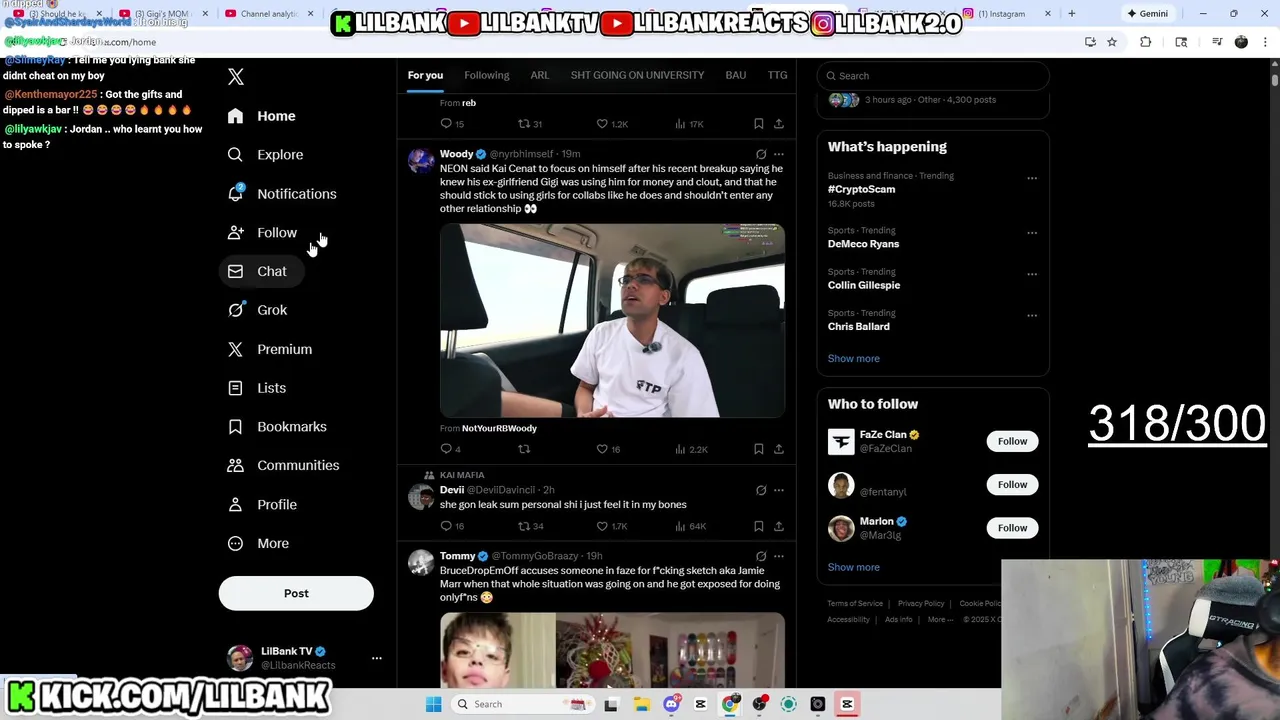Open Profile in the sidebar
The image size is (1280, 720).
[263, 504]
